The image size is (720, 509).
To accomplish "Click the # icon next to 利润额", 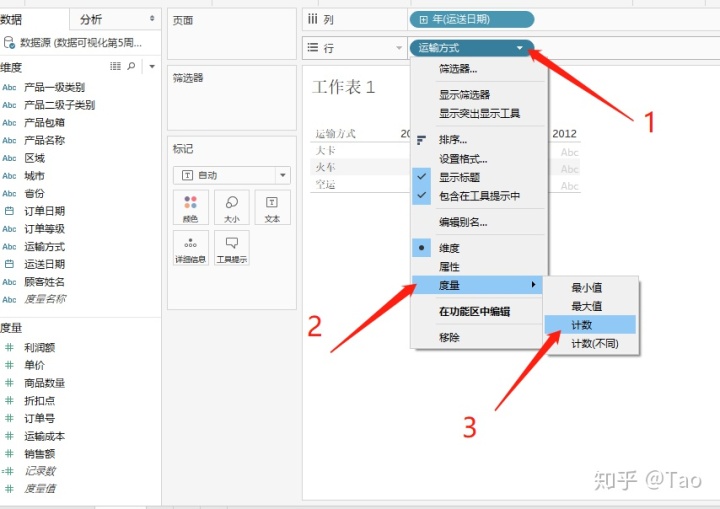I will coord(9,347).
